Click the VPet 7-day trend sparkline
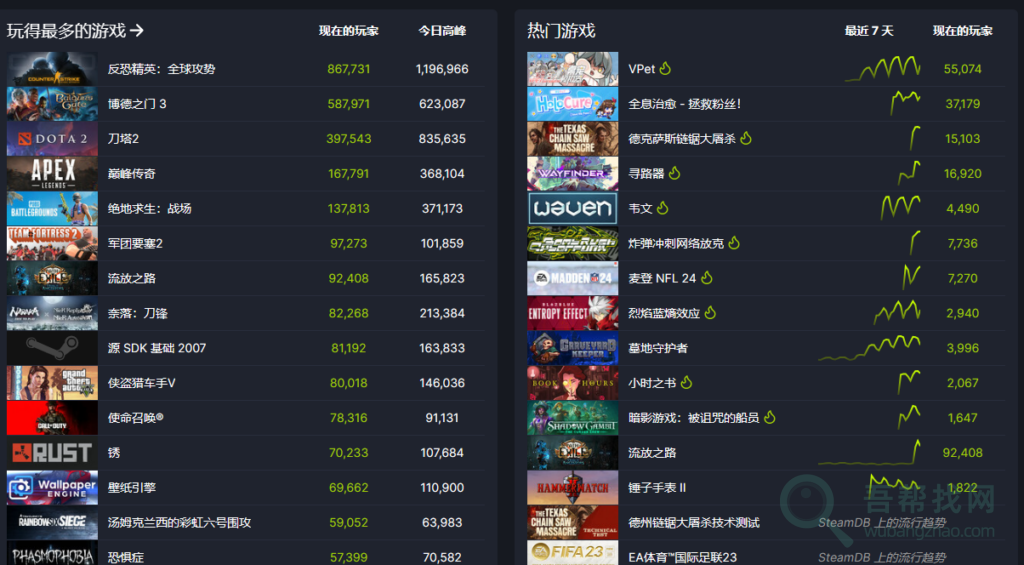This screenshot has width=1024, height=565. [x=882, y=69]
